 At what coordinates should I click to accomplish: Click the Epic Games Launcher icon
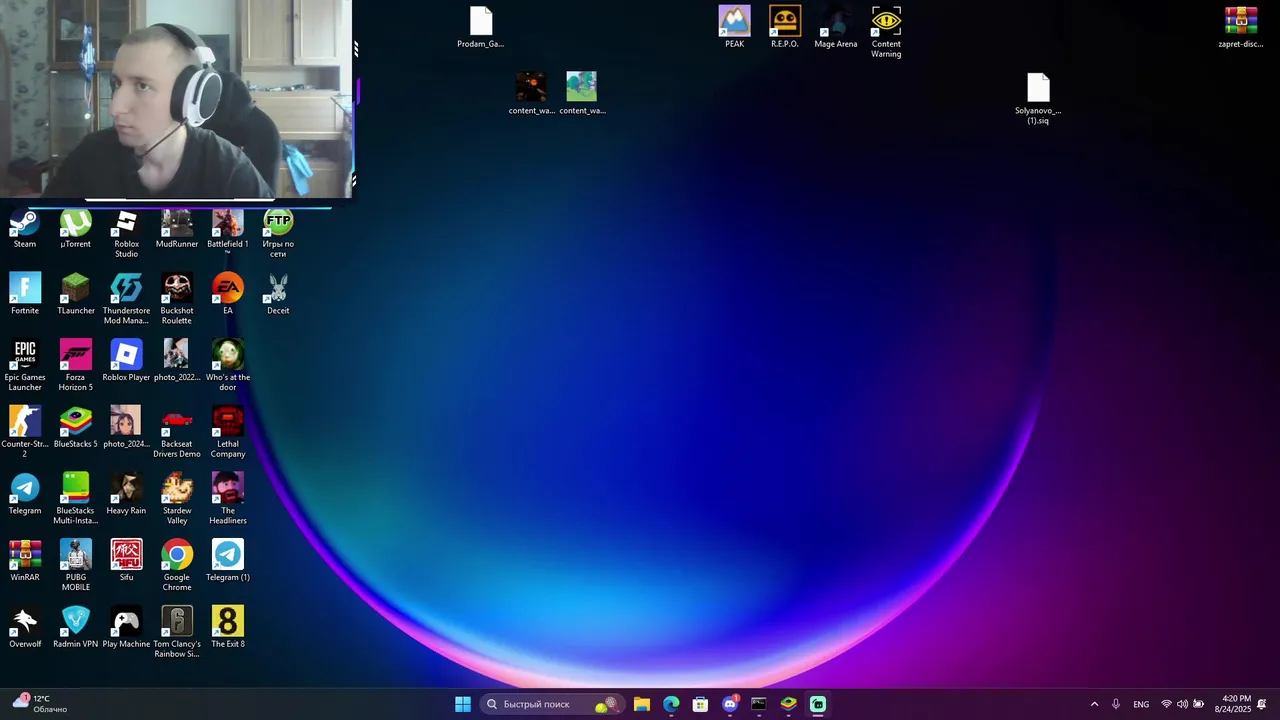(x=25, y=366)
